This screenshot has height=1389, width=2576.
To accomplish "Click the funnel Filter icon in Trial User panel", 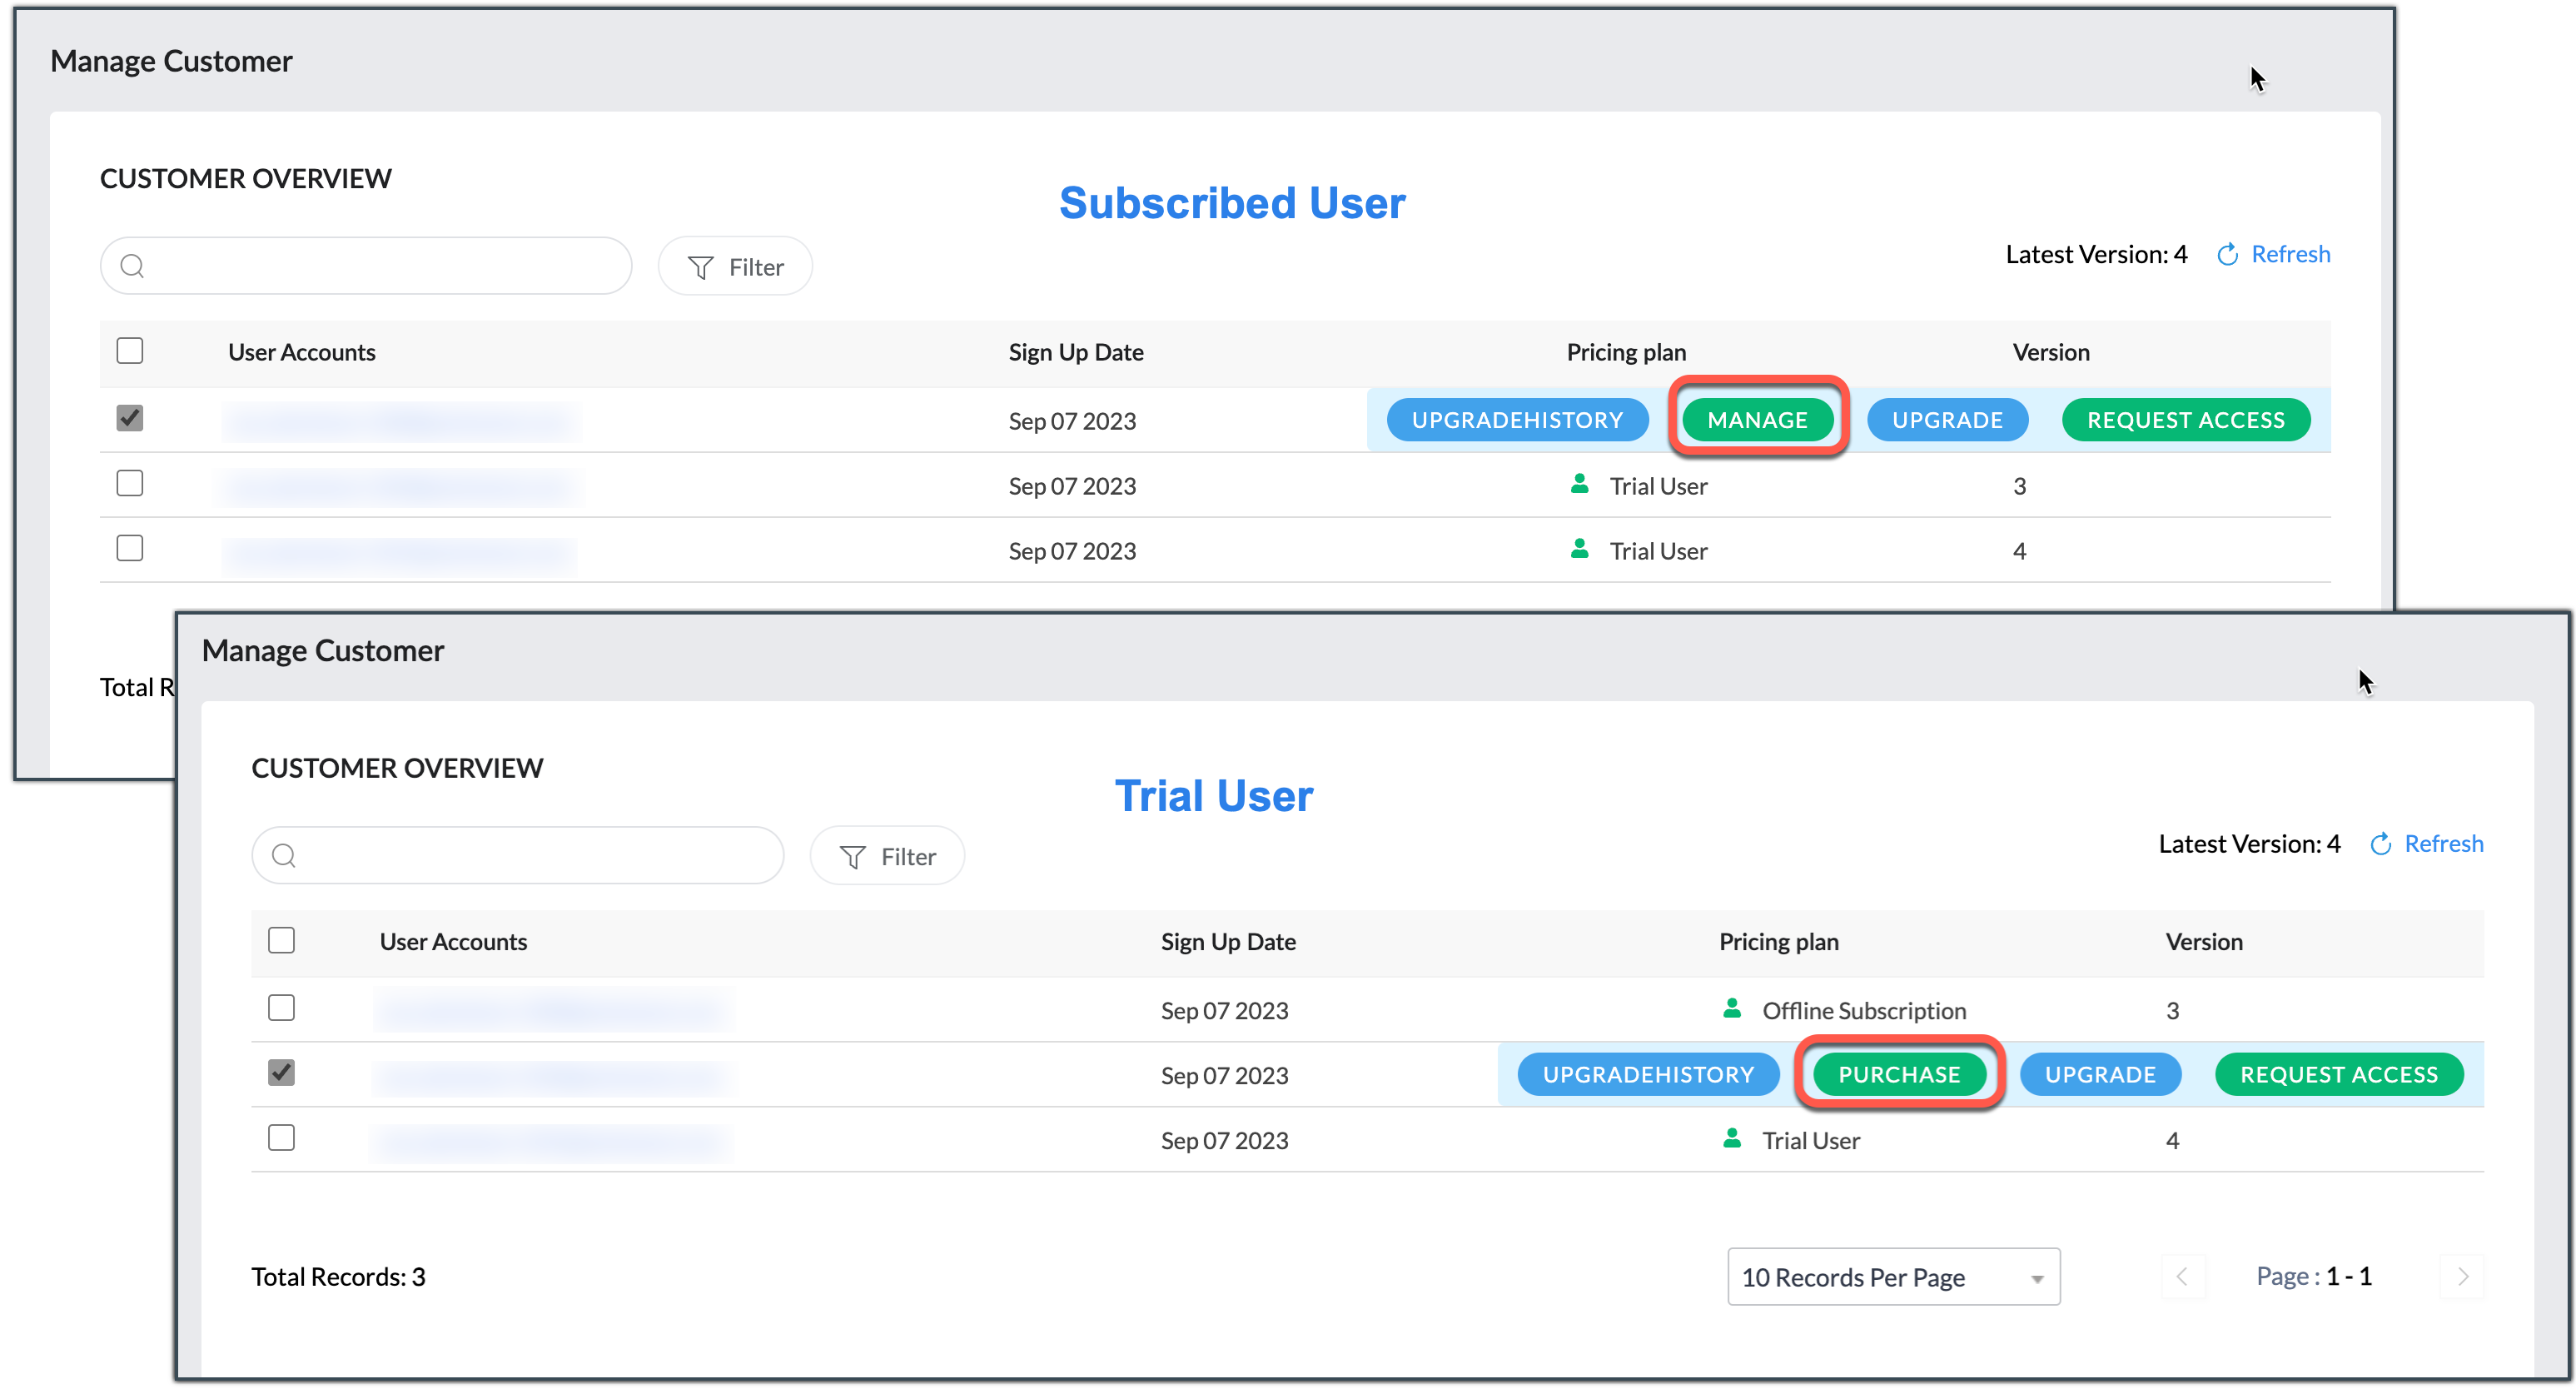I will (x=852, y=857).
